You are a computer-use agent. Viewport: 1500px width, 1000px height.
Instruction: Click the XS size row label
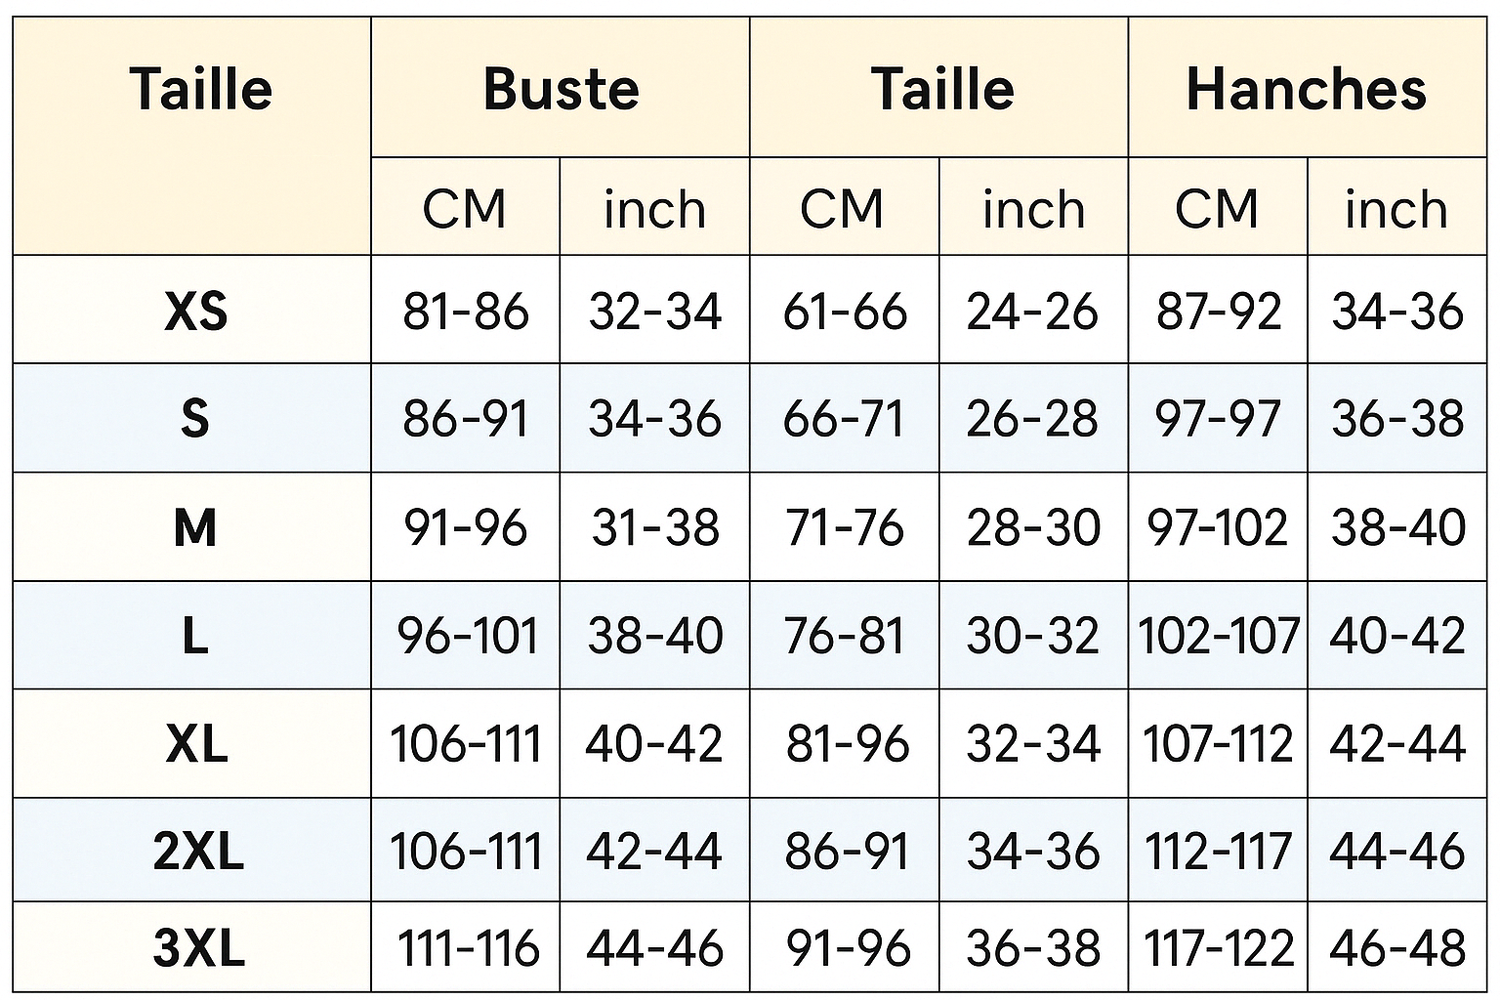(x=196, y=311)
